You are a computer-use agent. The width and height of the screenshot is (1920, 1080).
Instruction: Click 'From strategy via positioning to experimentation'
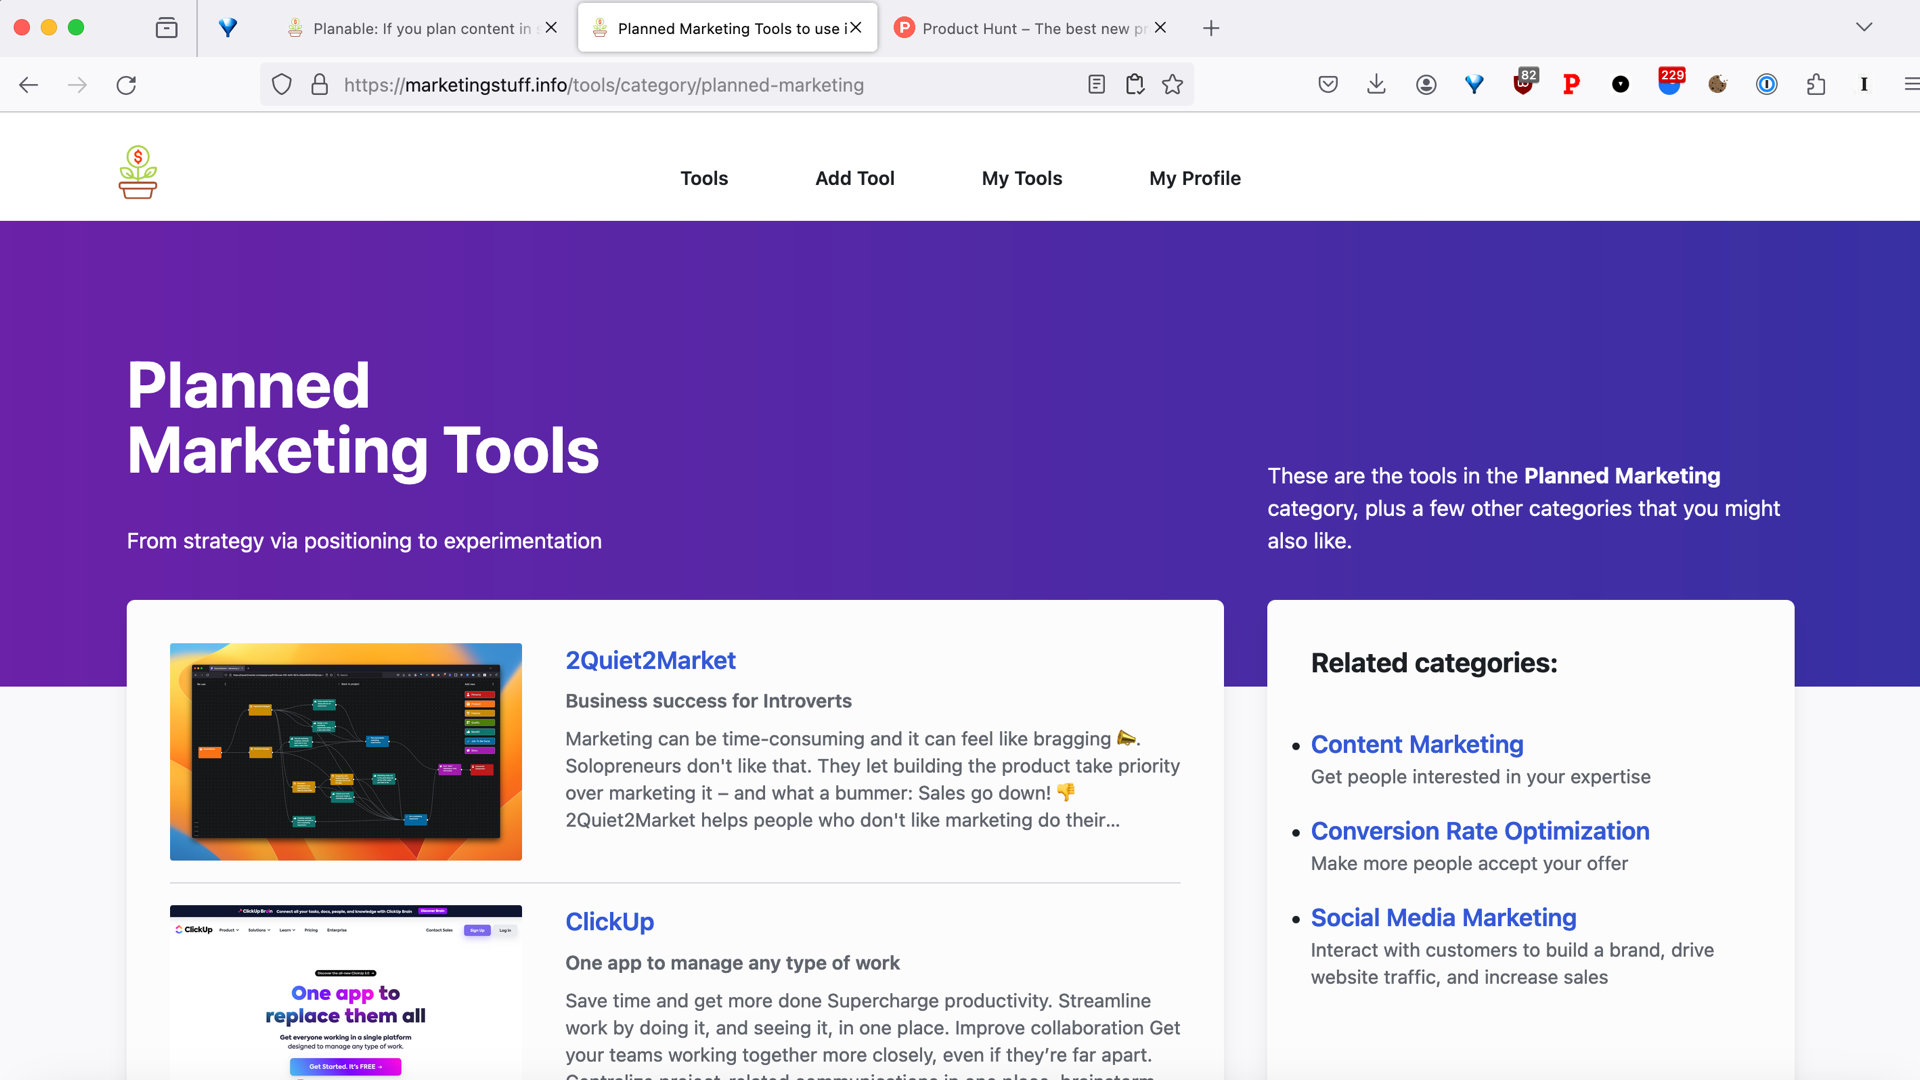coord(364,541)
